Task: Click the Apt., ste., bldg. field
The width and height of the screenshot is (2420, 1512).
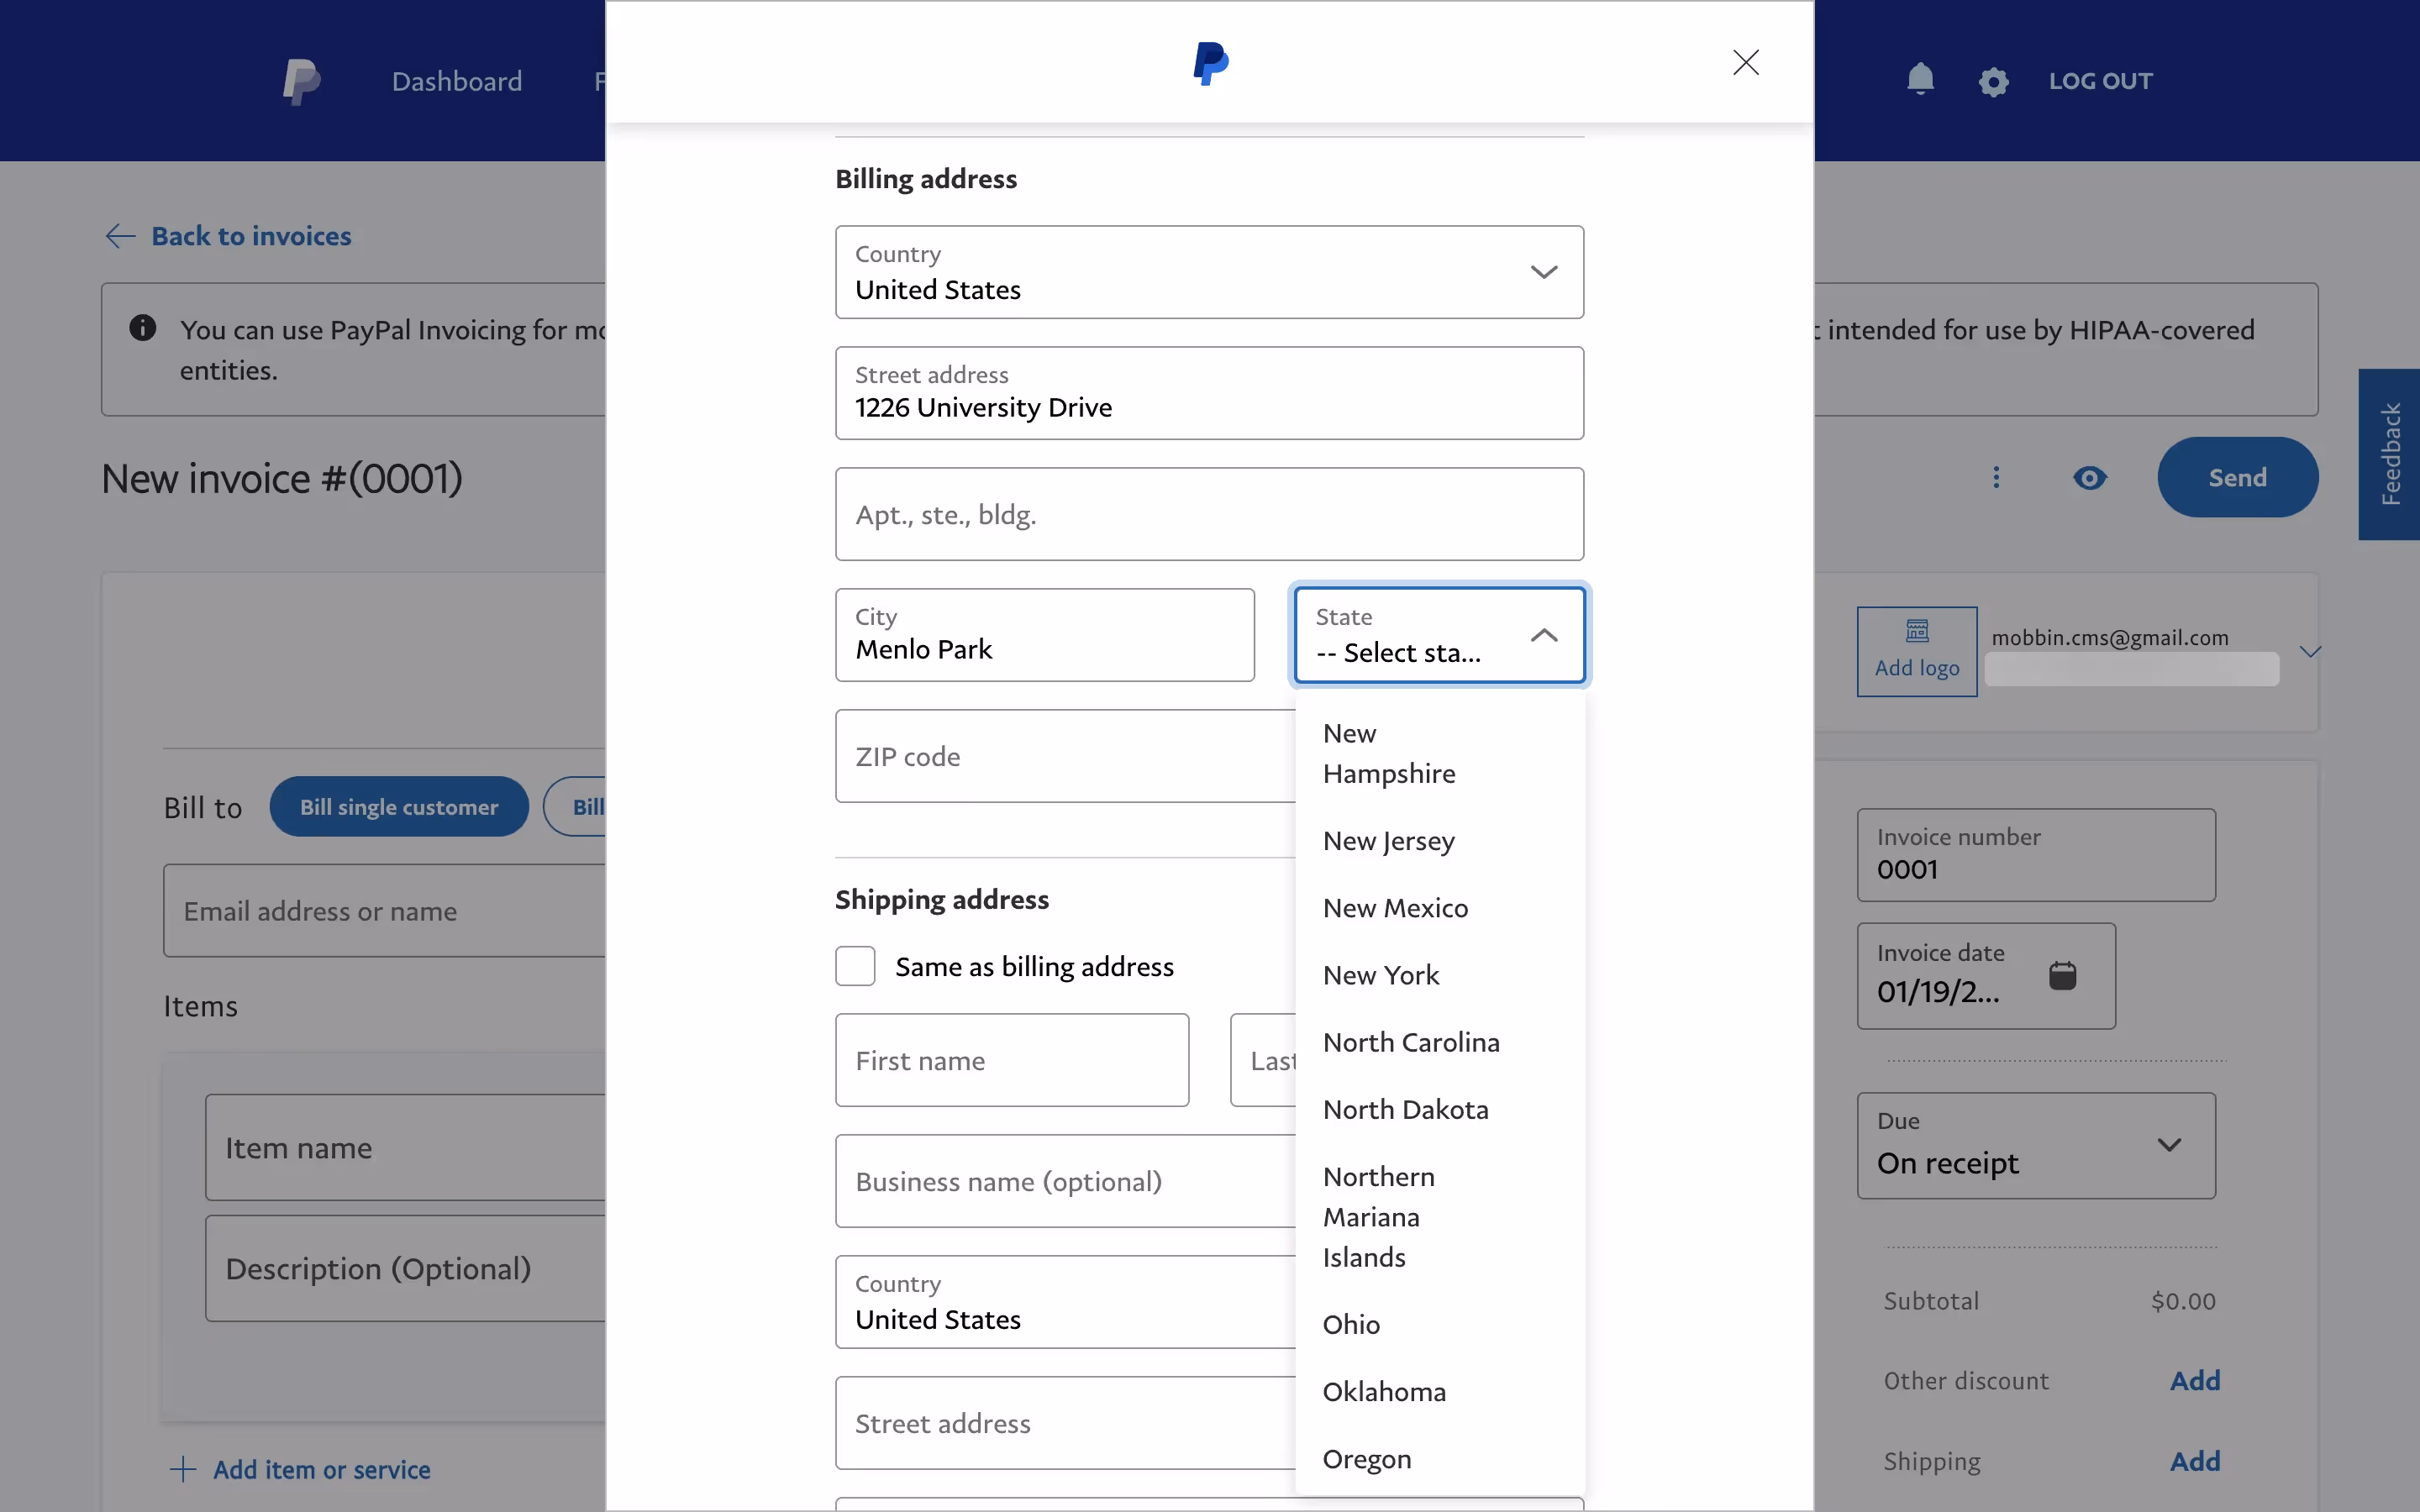Action: 1208,514
